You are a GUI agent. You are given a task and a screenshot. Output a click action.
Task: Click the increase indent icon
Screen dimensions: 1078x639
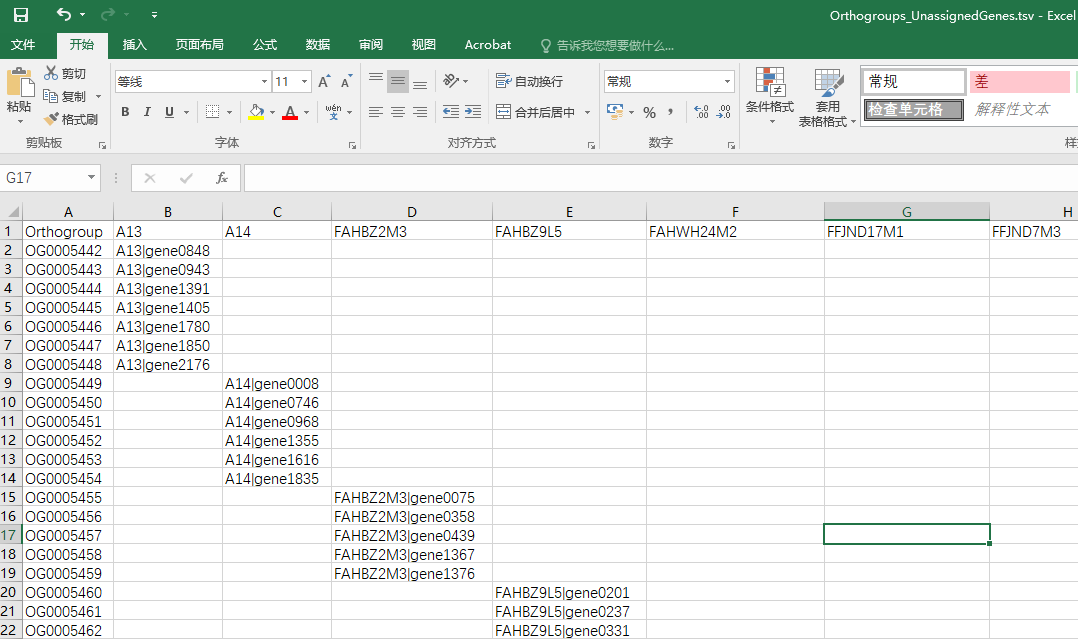[x=473, y=112]
